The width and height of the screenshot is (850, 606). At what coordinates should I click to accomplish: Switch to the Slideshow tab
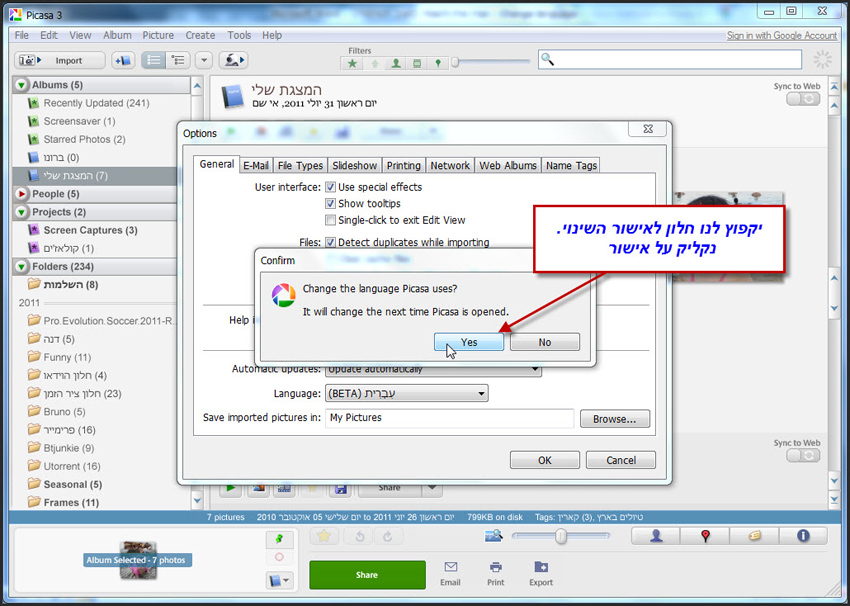[355, 165]
